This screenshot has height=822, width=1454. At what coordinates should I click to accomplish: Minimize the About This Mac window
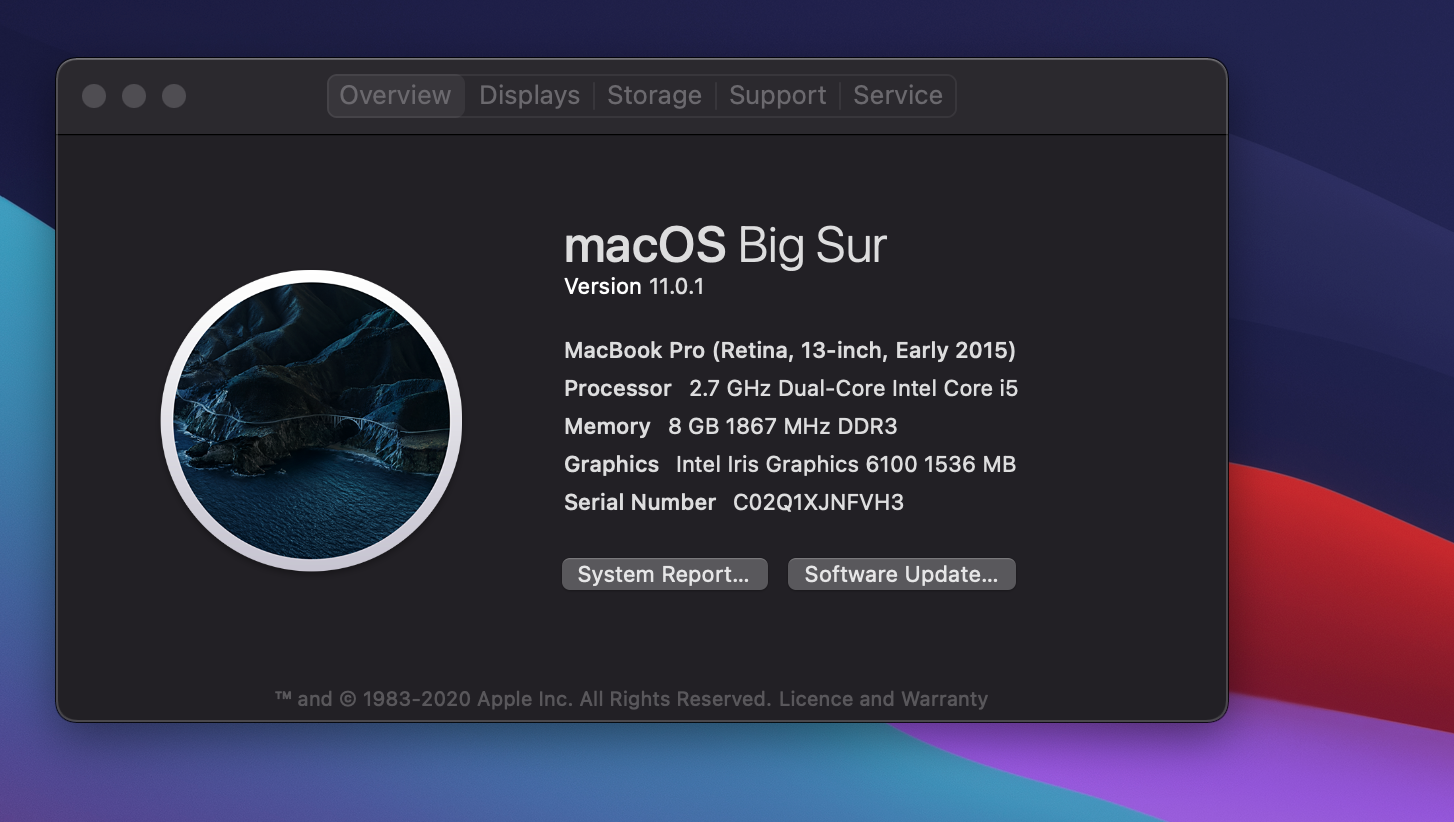134,96
